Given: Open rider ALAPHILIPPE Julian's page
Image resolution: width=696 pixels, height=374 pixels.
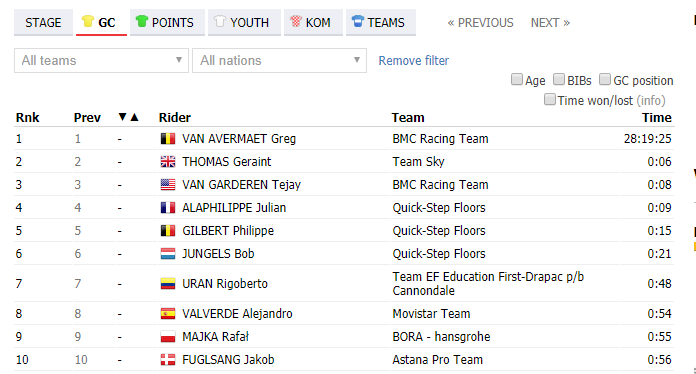Looking at the screenshot, I should click(234, 208).
